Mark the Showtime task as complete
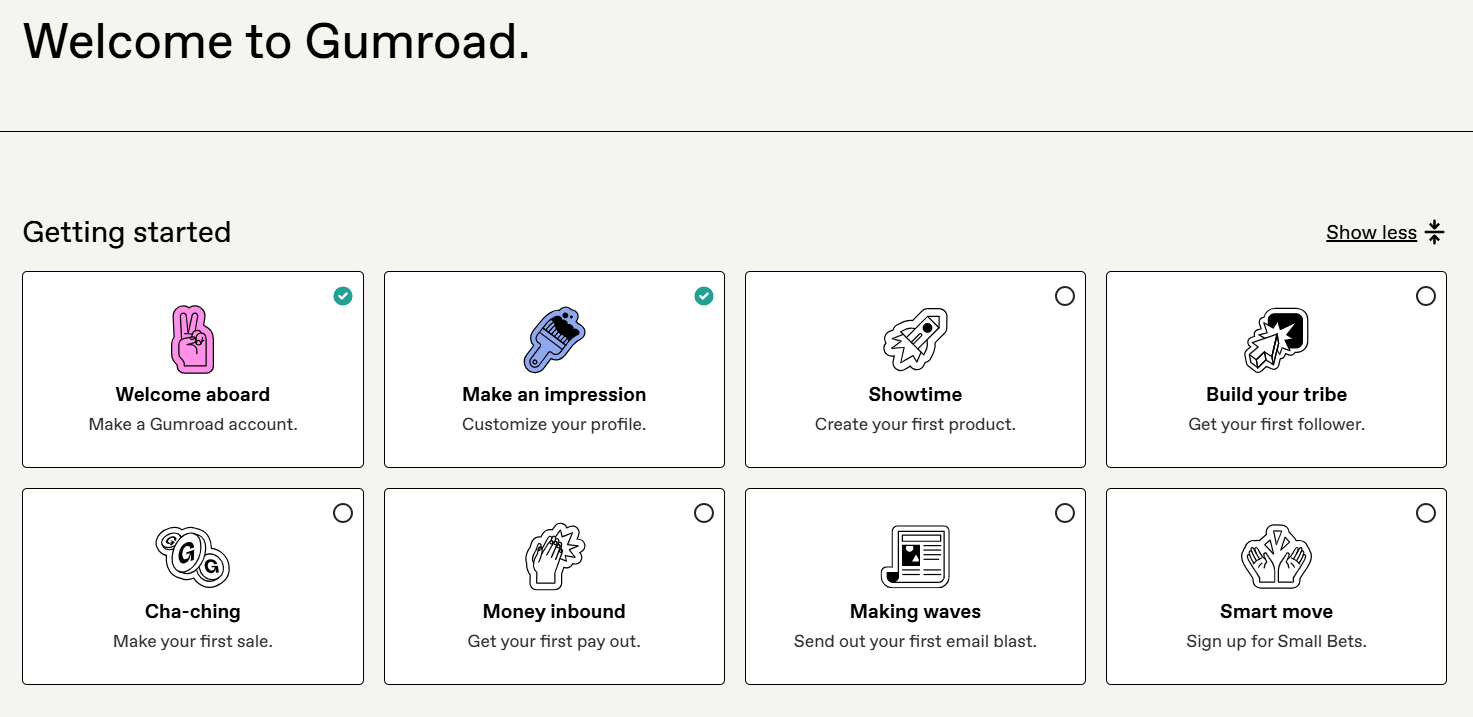This screenshot has height=717, width=1473. (x=1065, y=296)
